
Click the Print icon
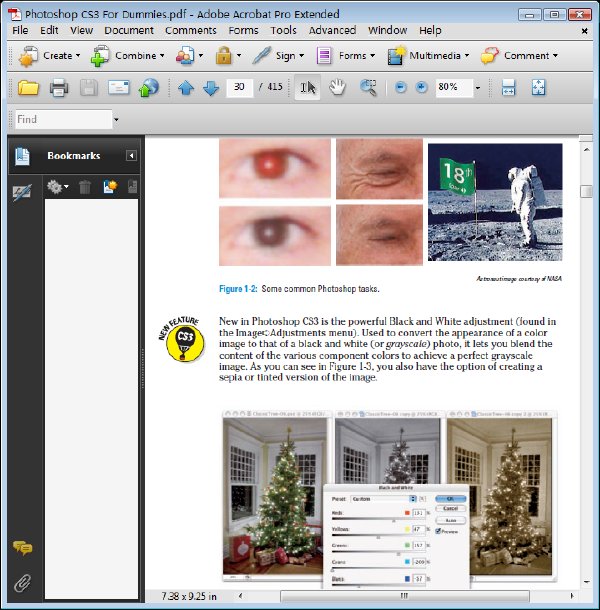tap(59, 88)
